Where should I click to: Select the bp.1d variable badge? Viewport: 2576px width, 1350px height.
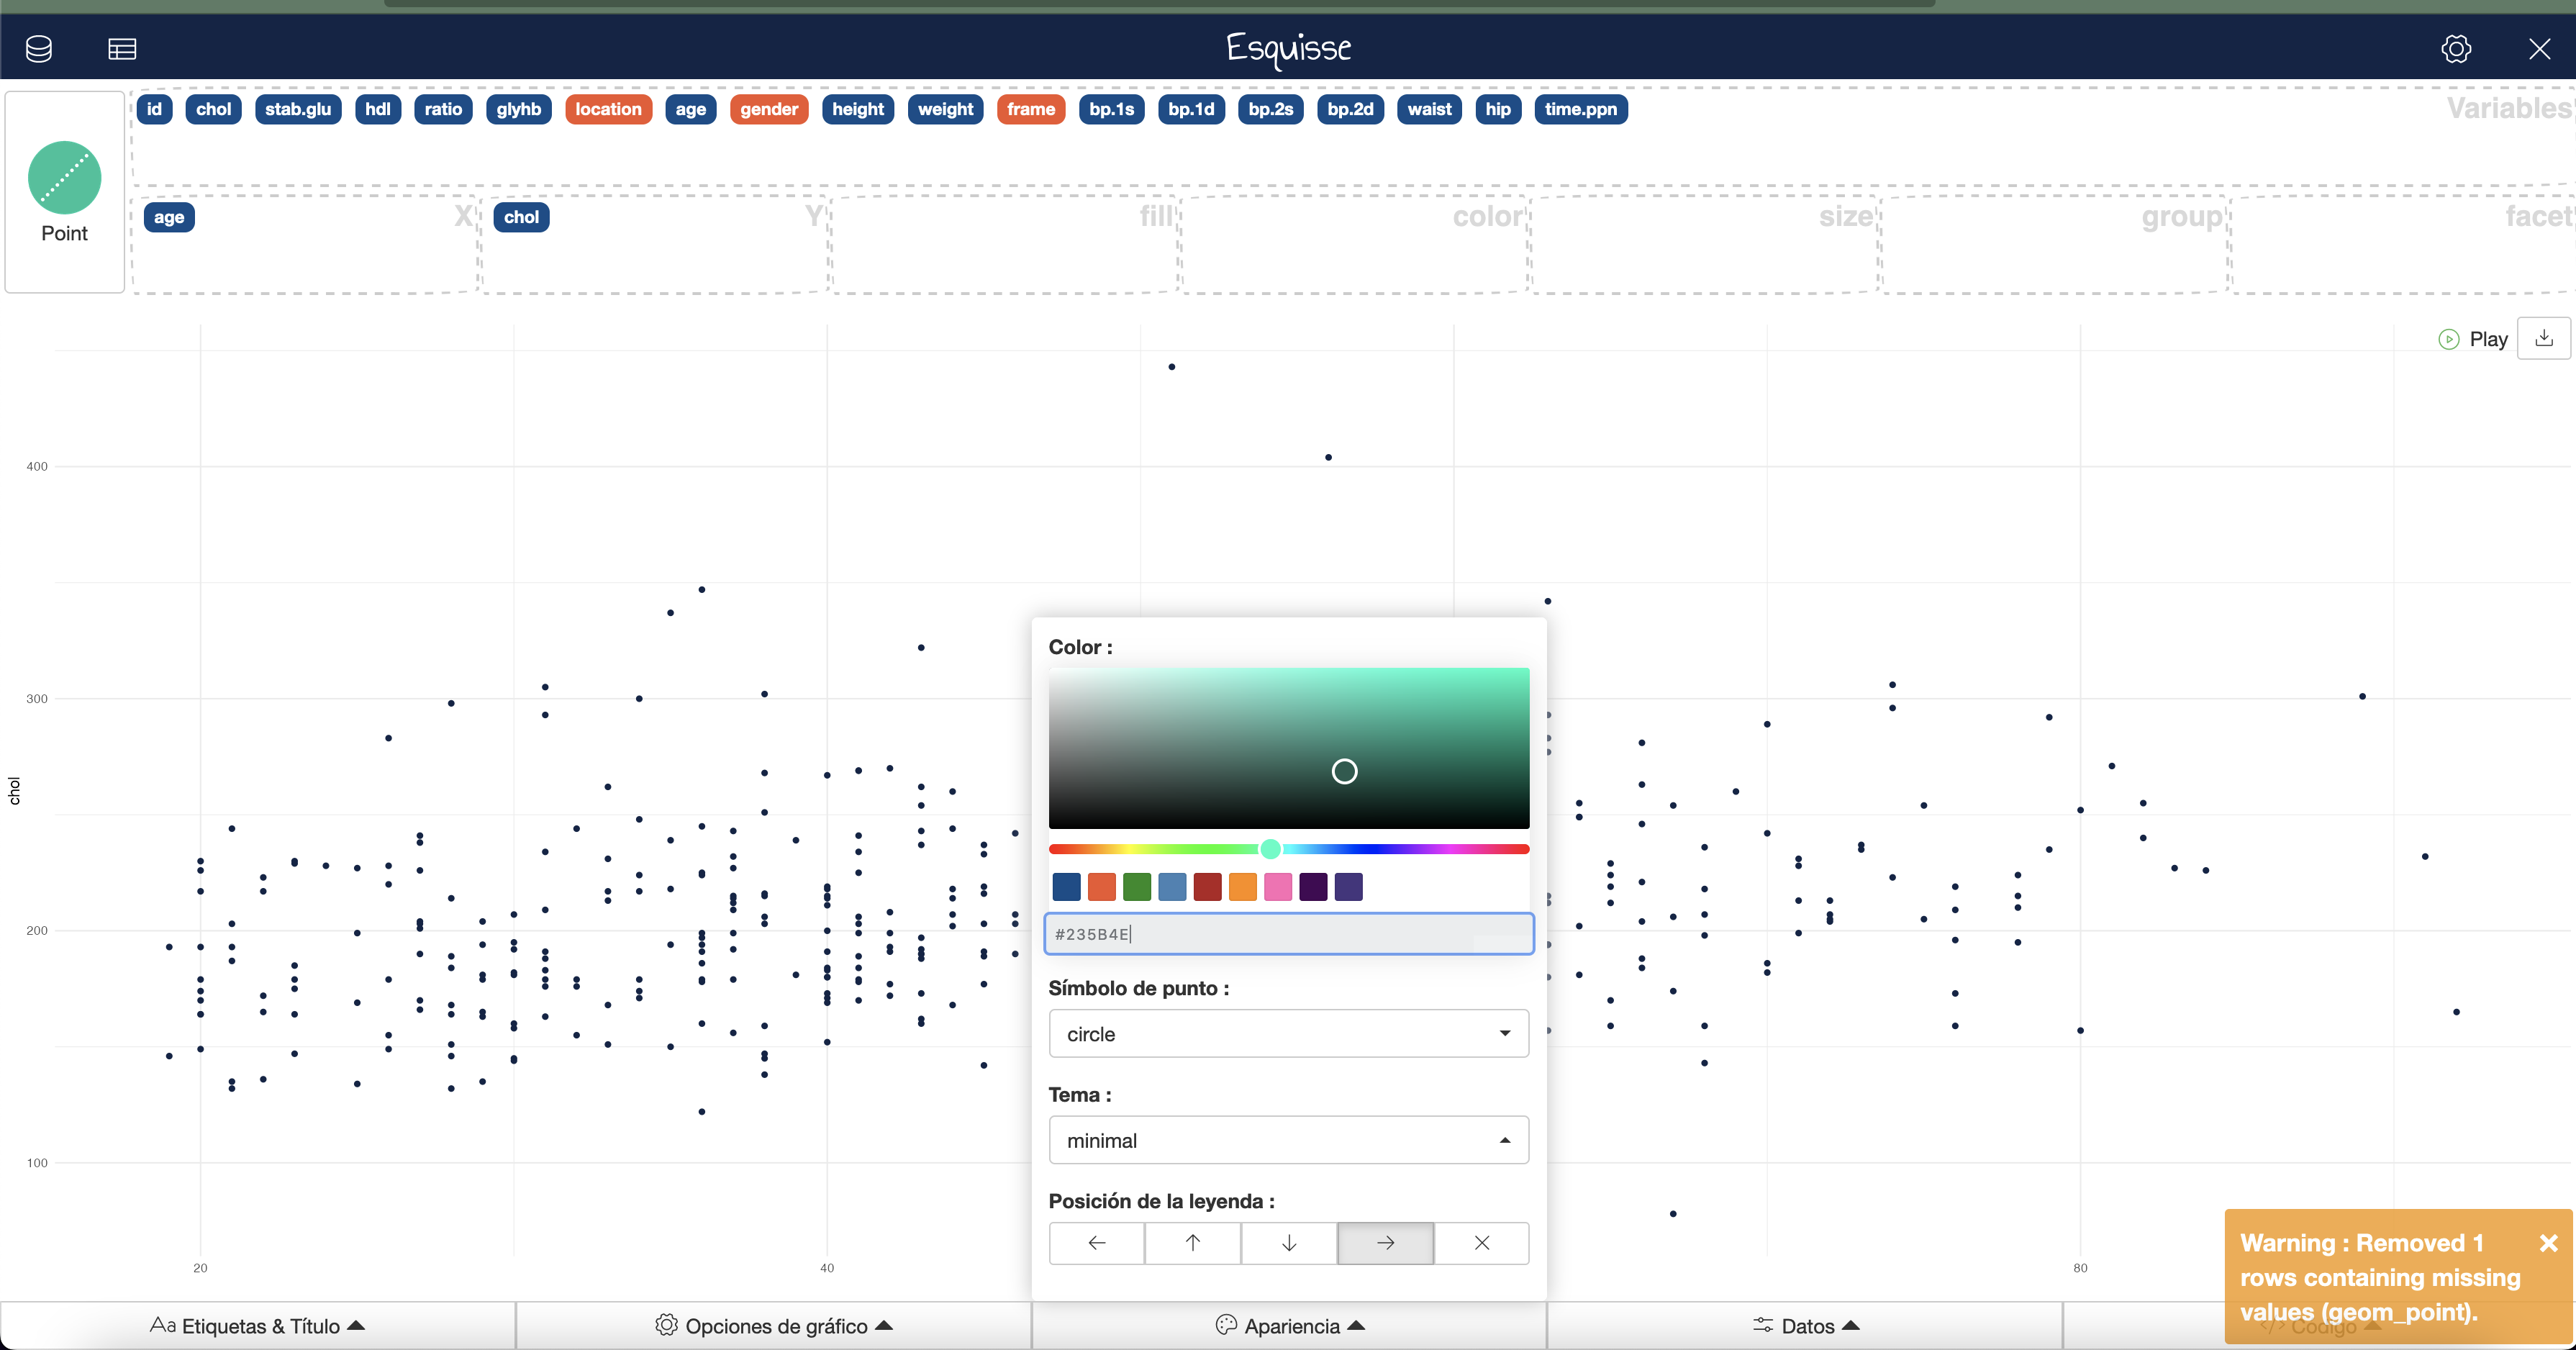tap(1191, 109)
